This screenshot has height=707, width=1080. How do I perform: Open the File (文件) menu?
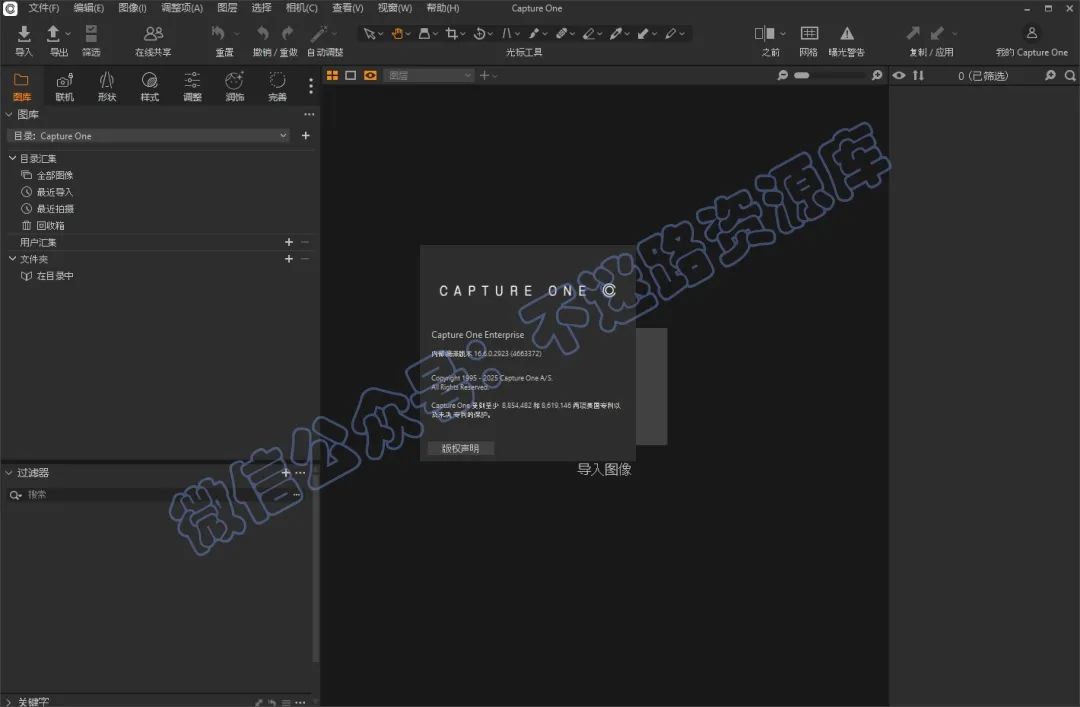tap(43, 8)
